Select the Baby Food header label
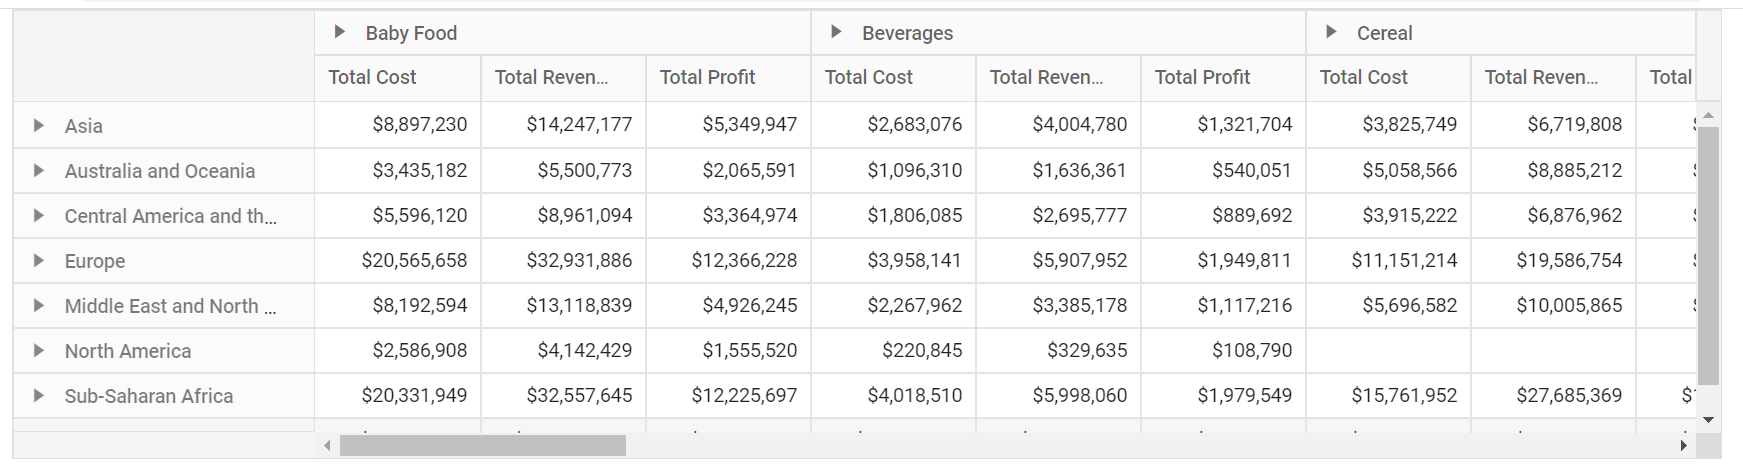 click(411, 33)
